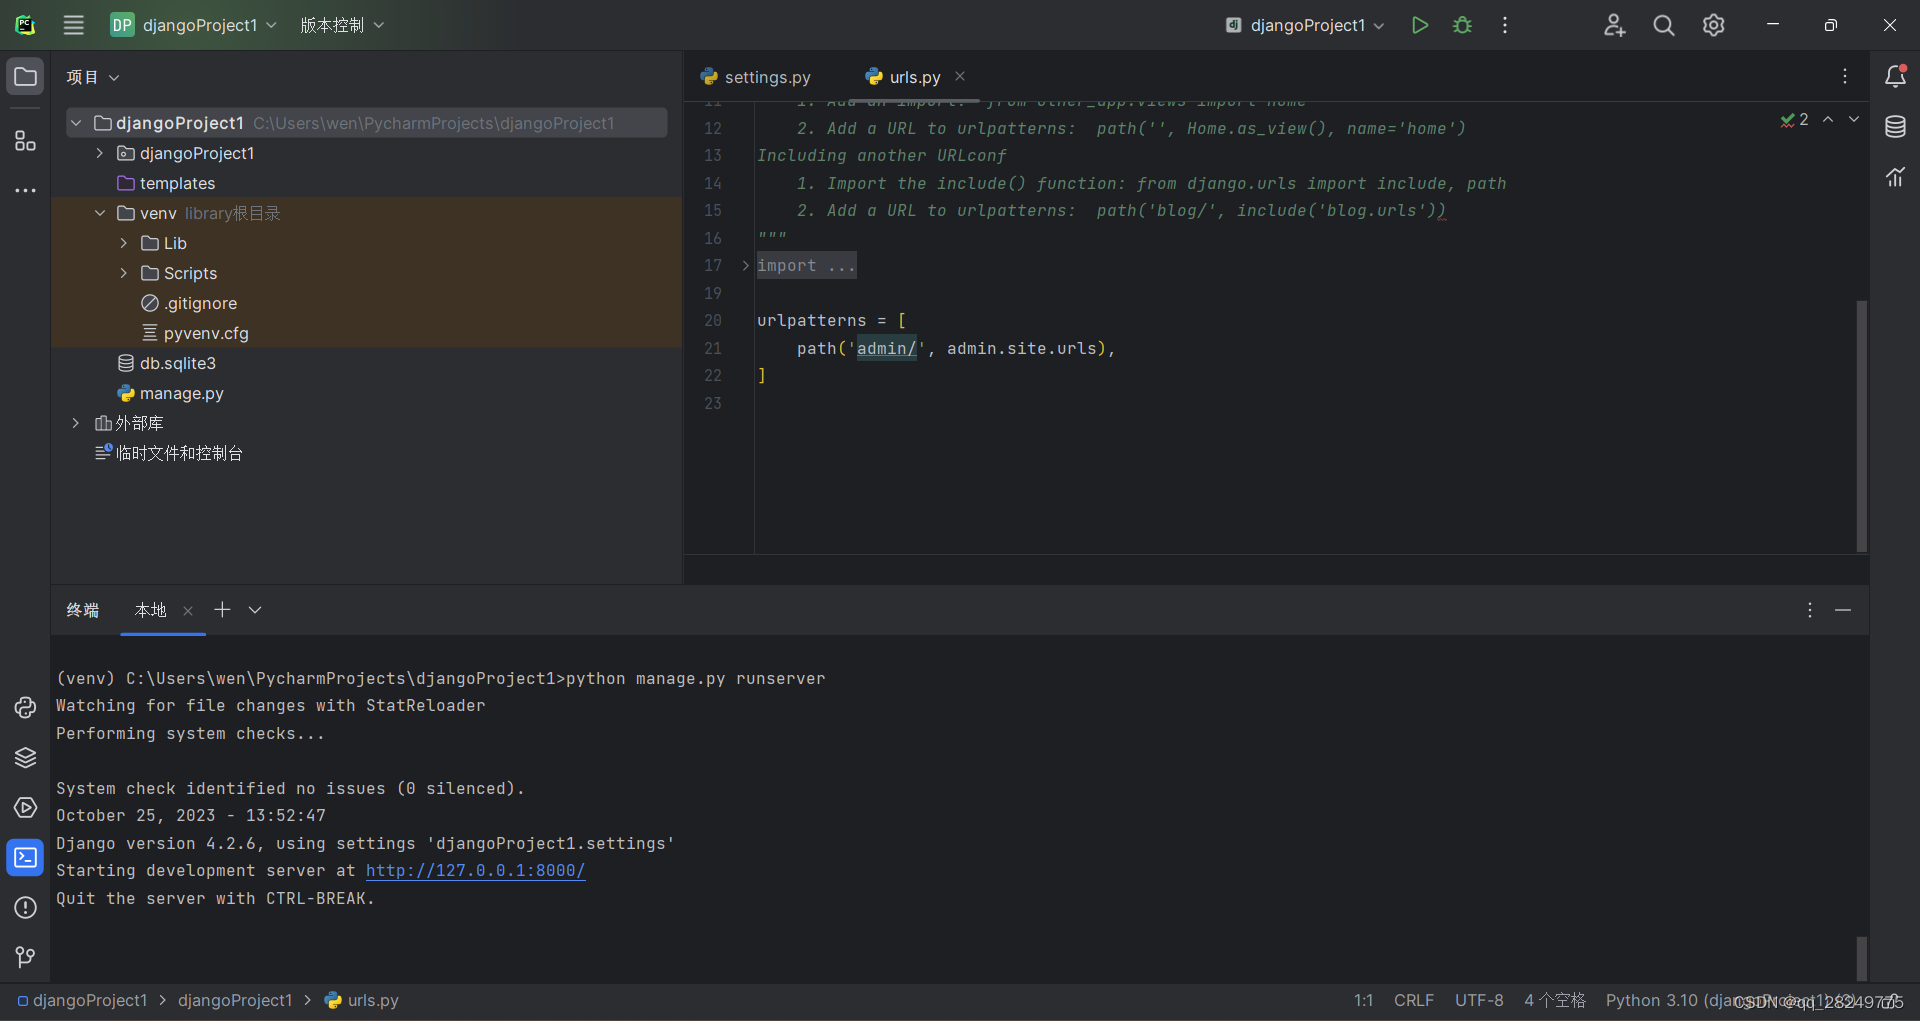
Task: Click the editor vertical scrollbar
Action: point(1861,426)
